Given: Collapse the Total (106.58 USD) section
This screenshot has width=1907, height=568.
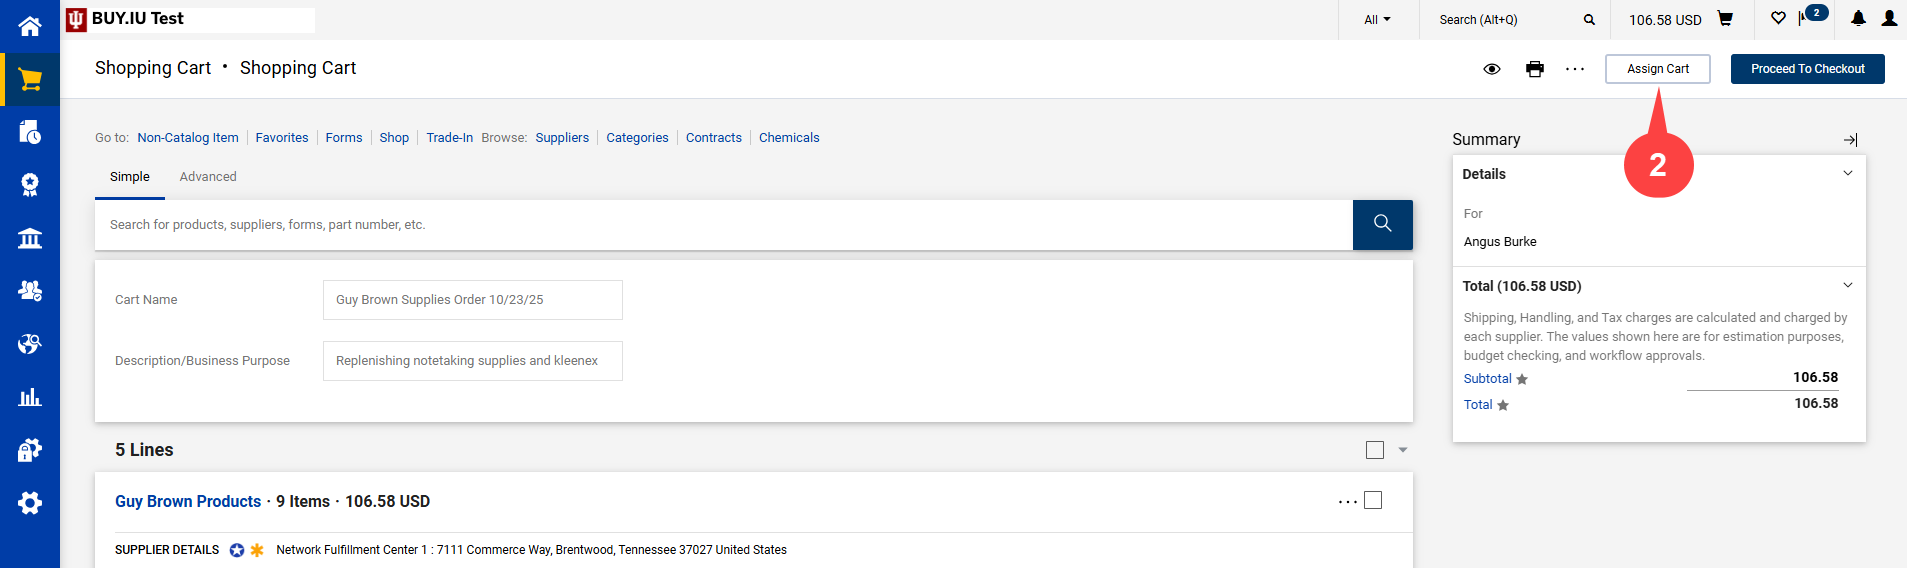Looking at the screenshot, I should 1847,286.
